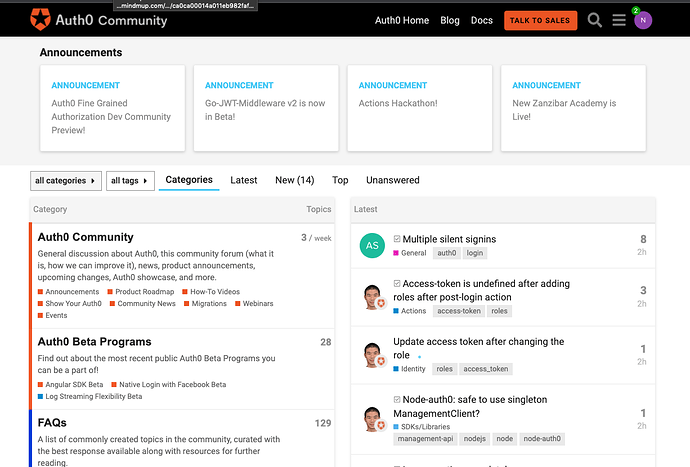Expand the all categories dropdown
The width and height of the screenshot is (690, 467).
(66, 181)
